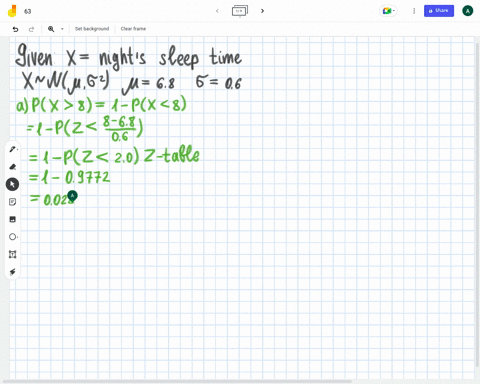480x384 pixels.
Task: Add a text box
Action: pos(13,254)
